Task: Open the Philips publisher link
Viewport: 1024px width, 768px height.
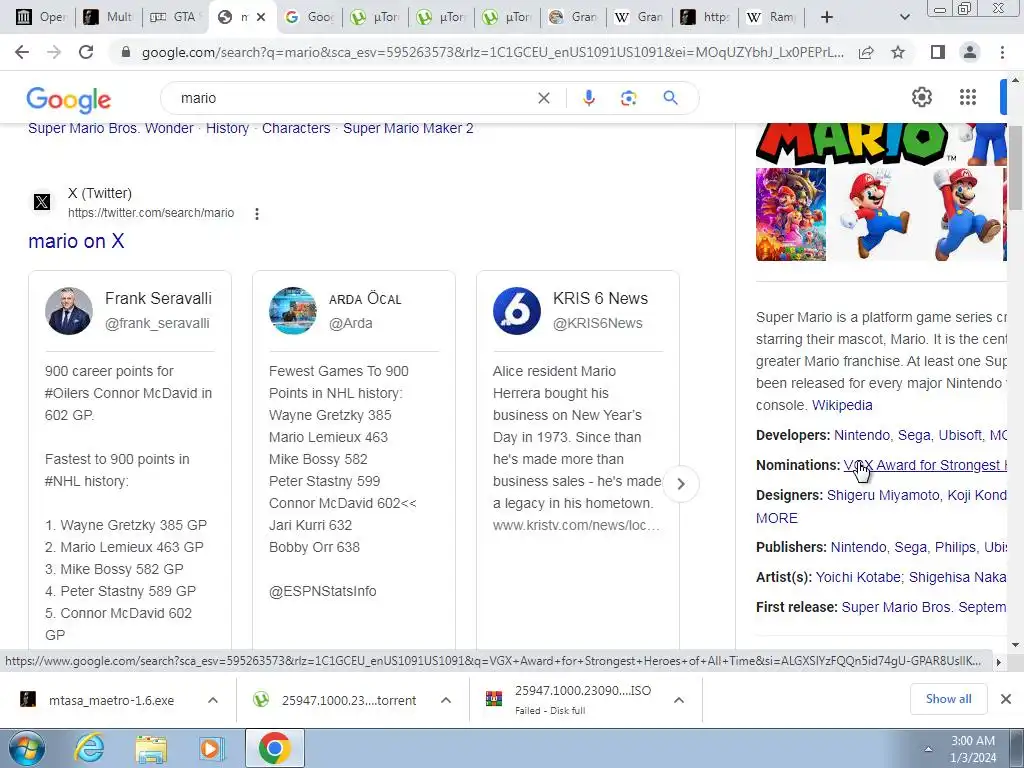Action: tap(955, 547)
